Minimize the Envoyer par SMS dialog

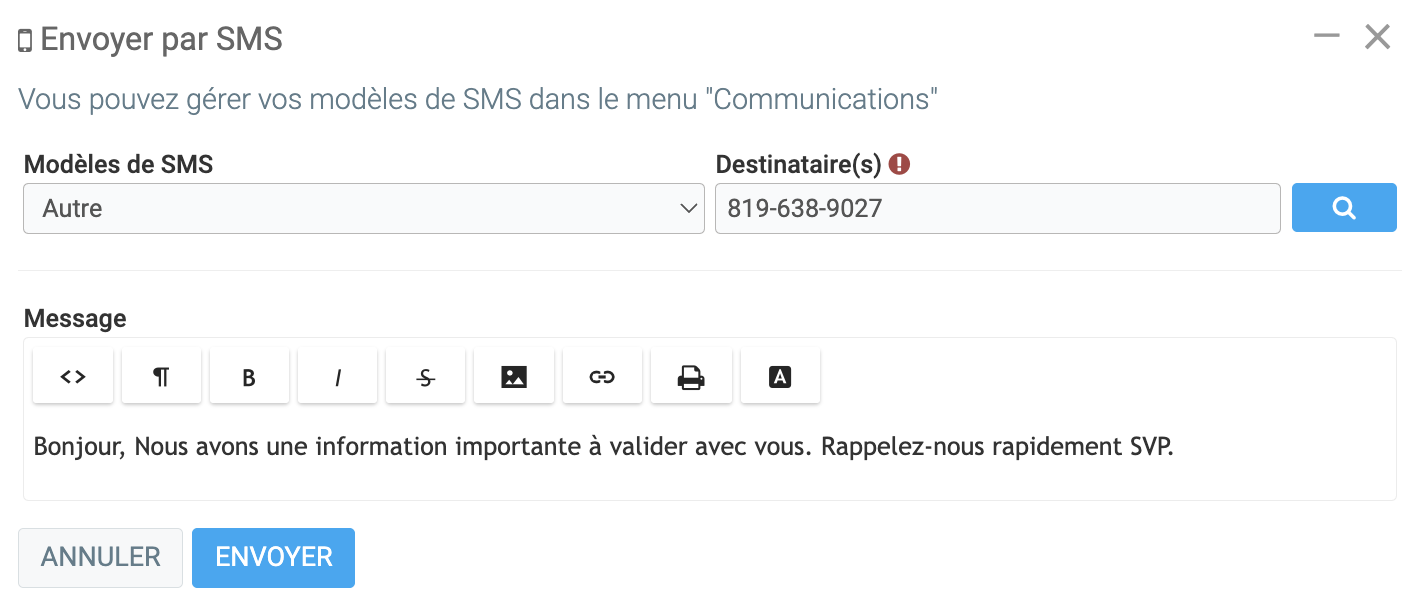point(1326,37)
